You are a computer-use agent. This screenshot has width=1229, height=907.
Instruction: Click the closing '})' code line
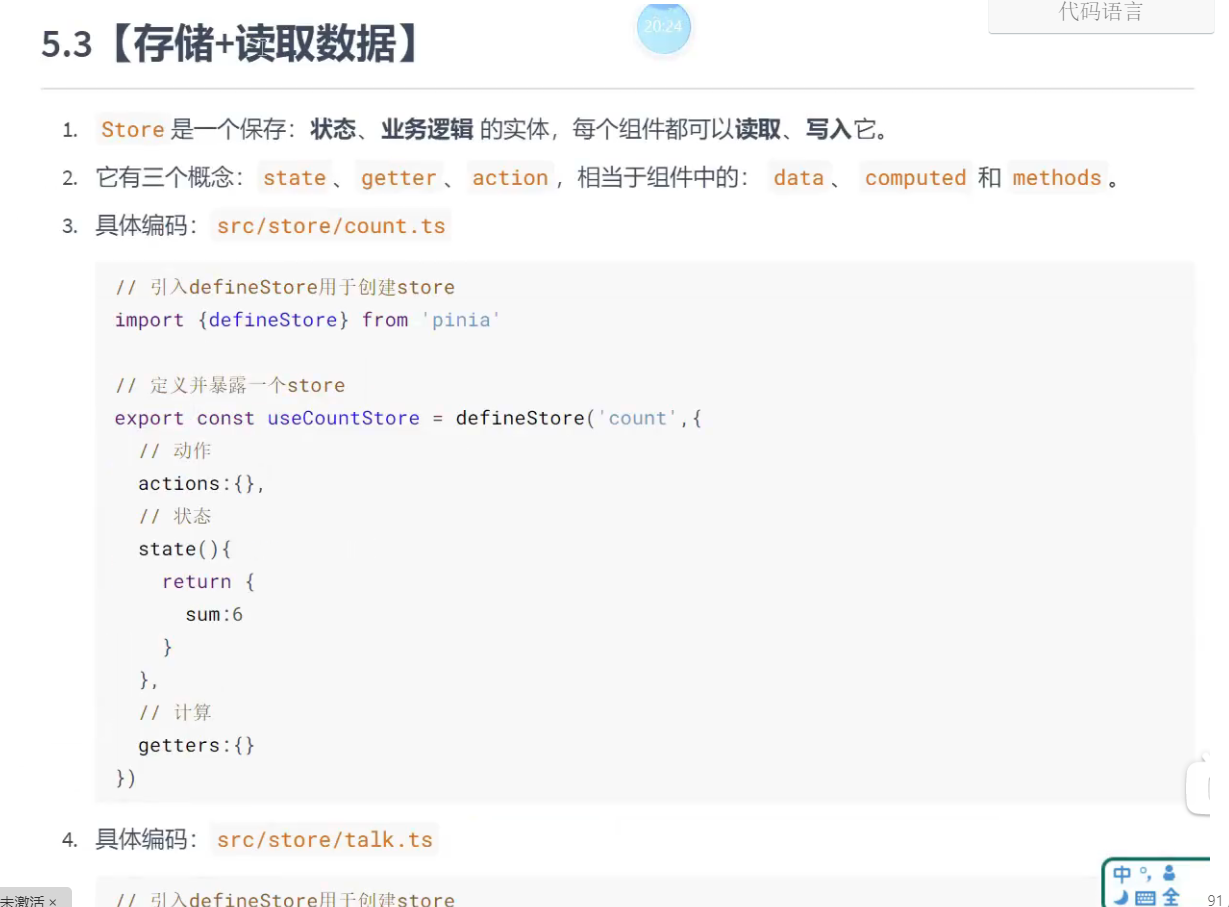tap(126, 778)
